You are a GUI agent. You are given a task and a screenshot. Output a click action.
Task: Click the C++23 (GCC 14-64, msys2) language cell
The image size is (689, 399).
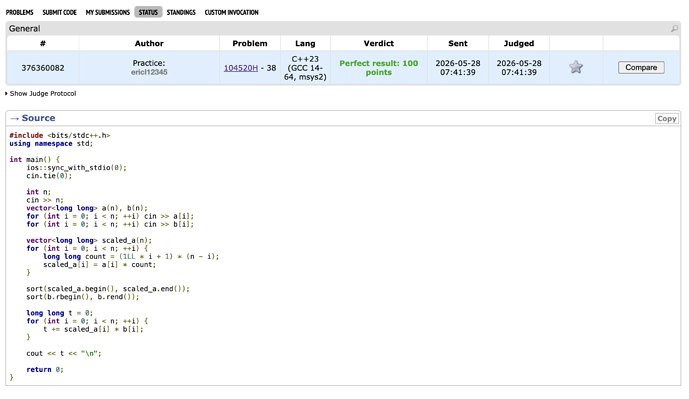(305, 68)
